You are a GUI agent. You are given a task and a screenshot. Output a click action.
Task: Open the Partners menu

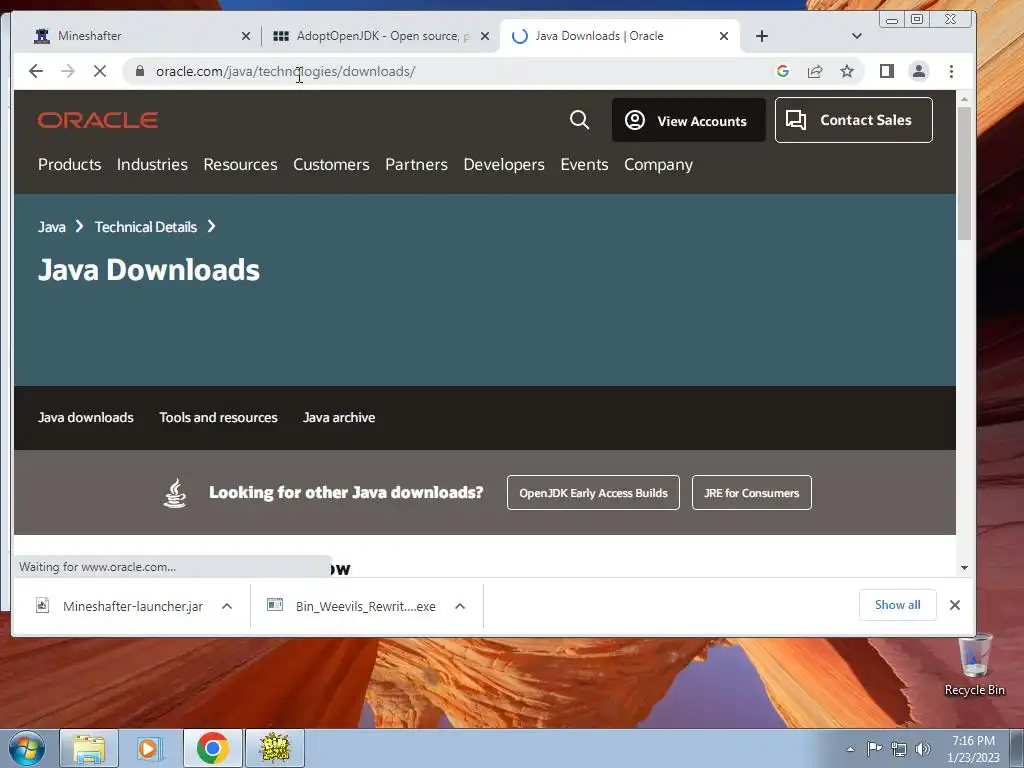coord(417,165)
